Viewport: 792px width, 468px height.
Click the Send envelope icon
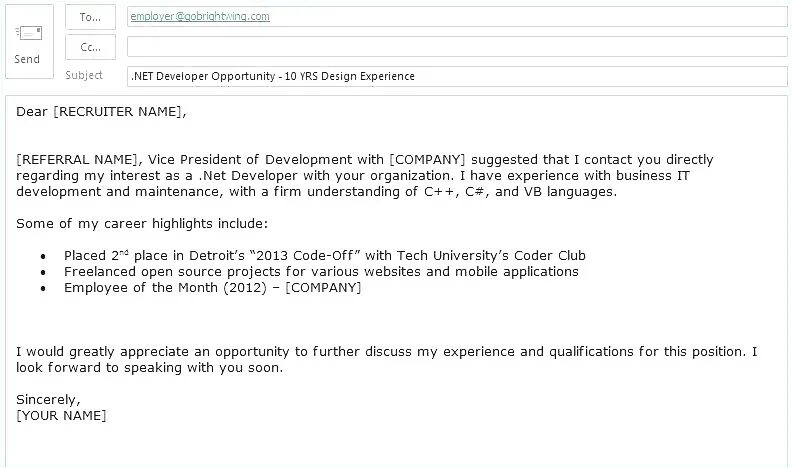point(28,33)
